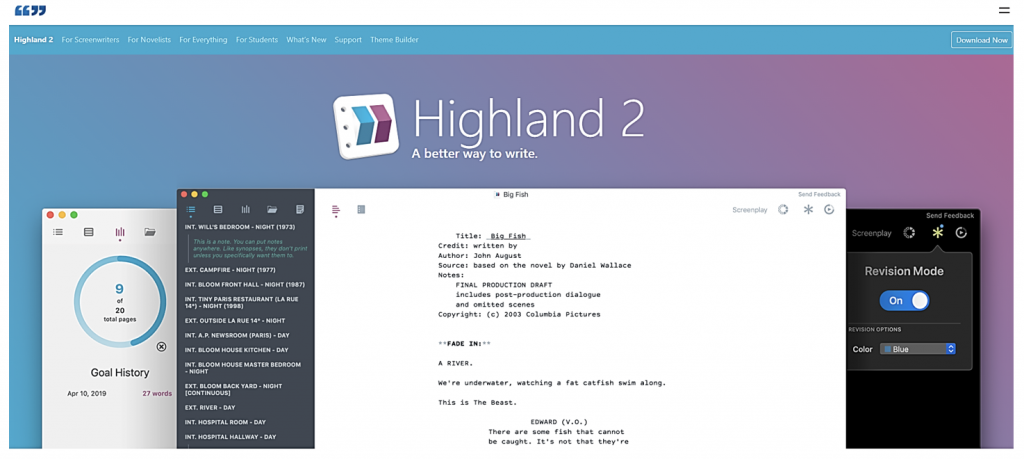Click the asterisk revision icon in the white editor toolbar
This screenshot has width=1024, height=459.
tap(808, 210)
